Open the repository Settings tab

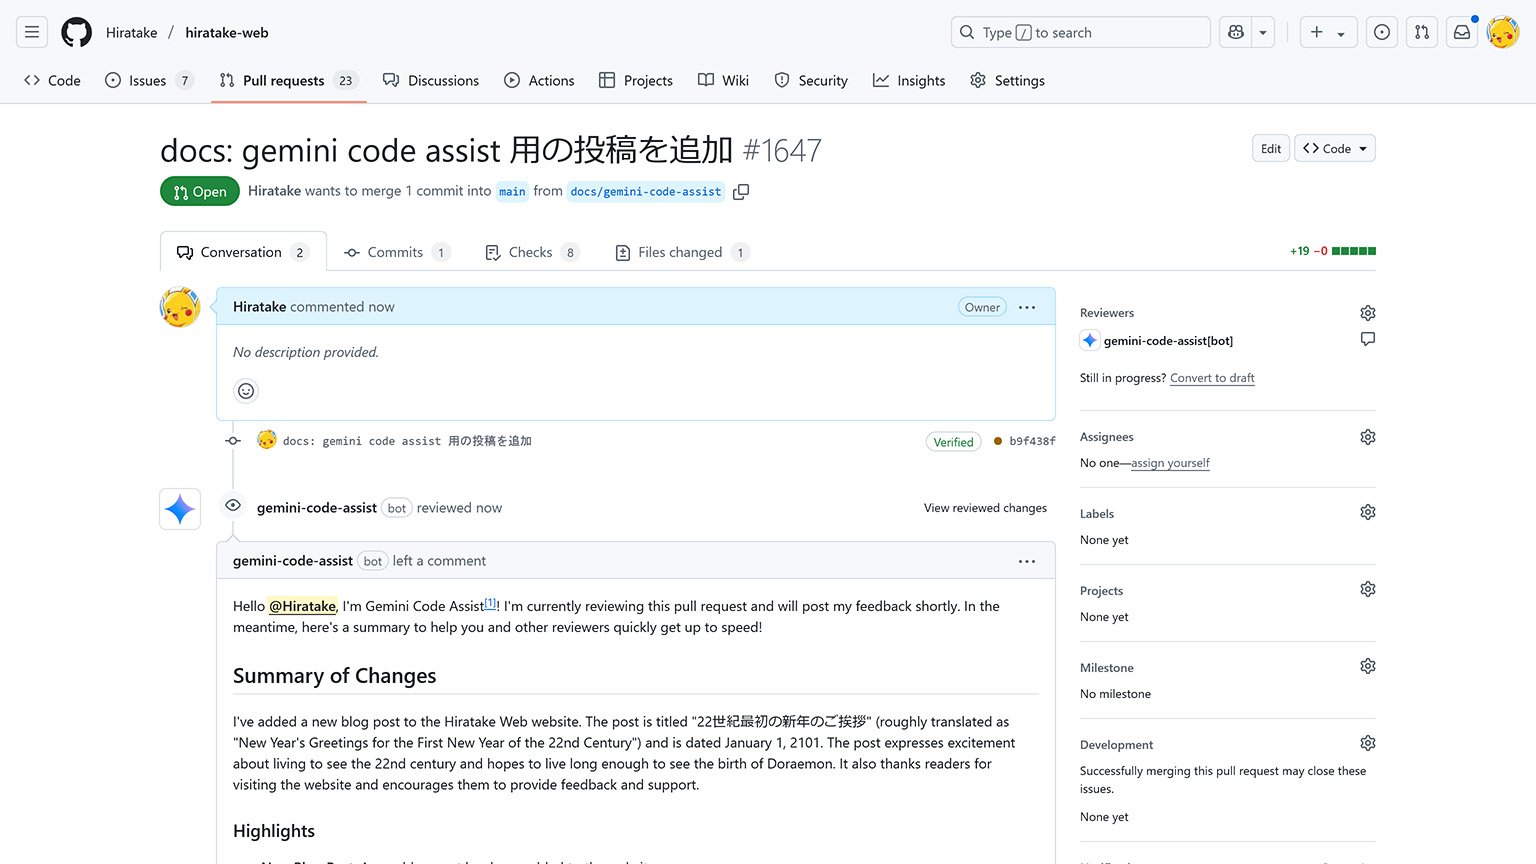pos(1008,80)
